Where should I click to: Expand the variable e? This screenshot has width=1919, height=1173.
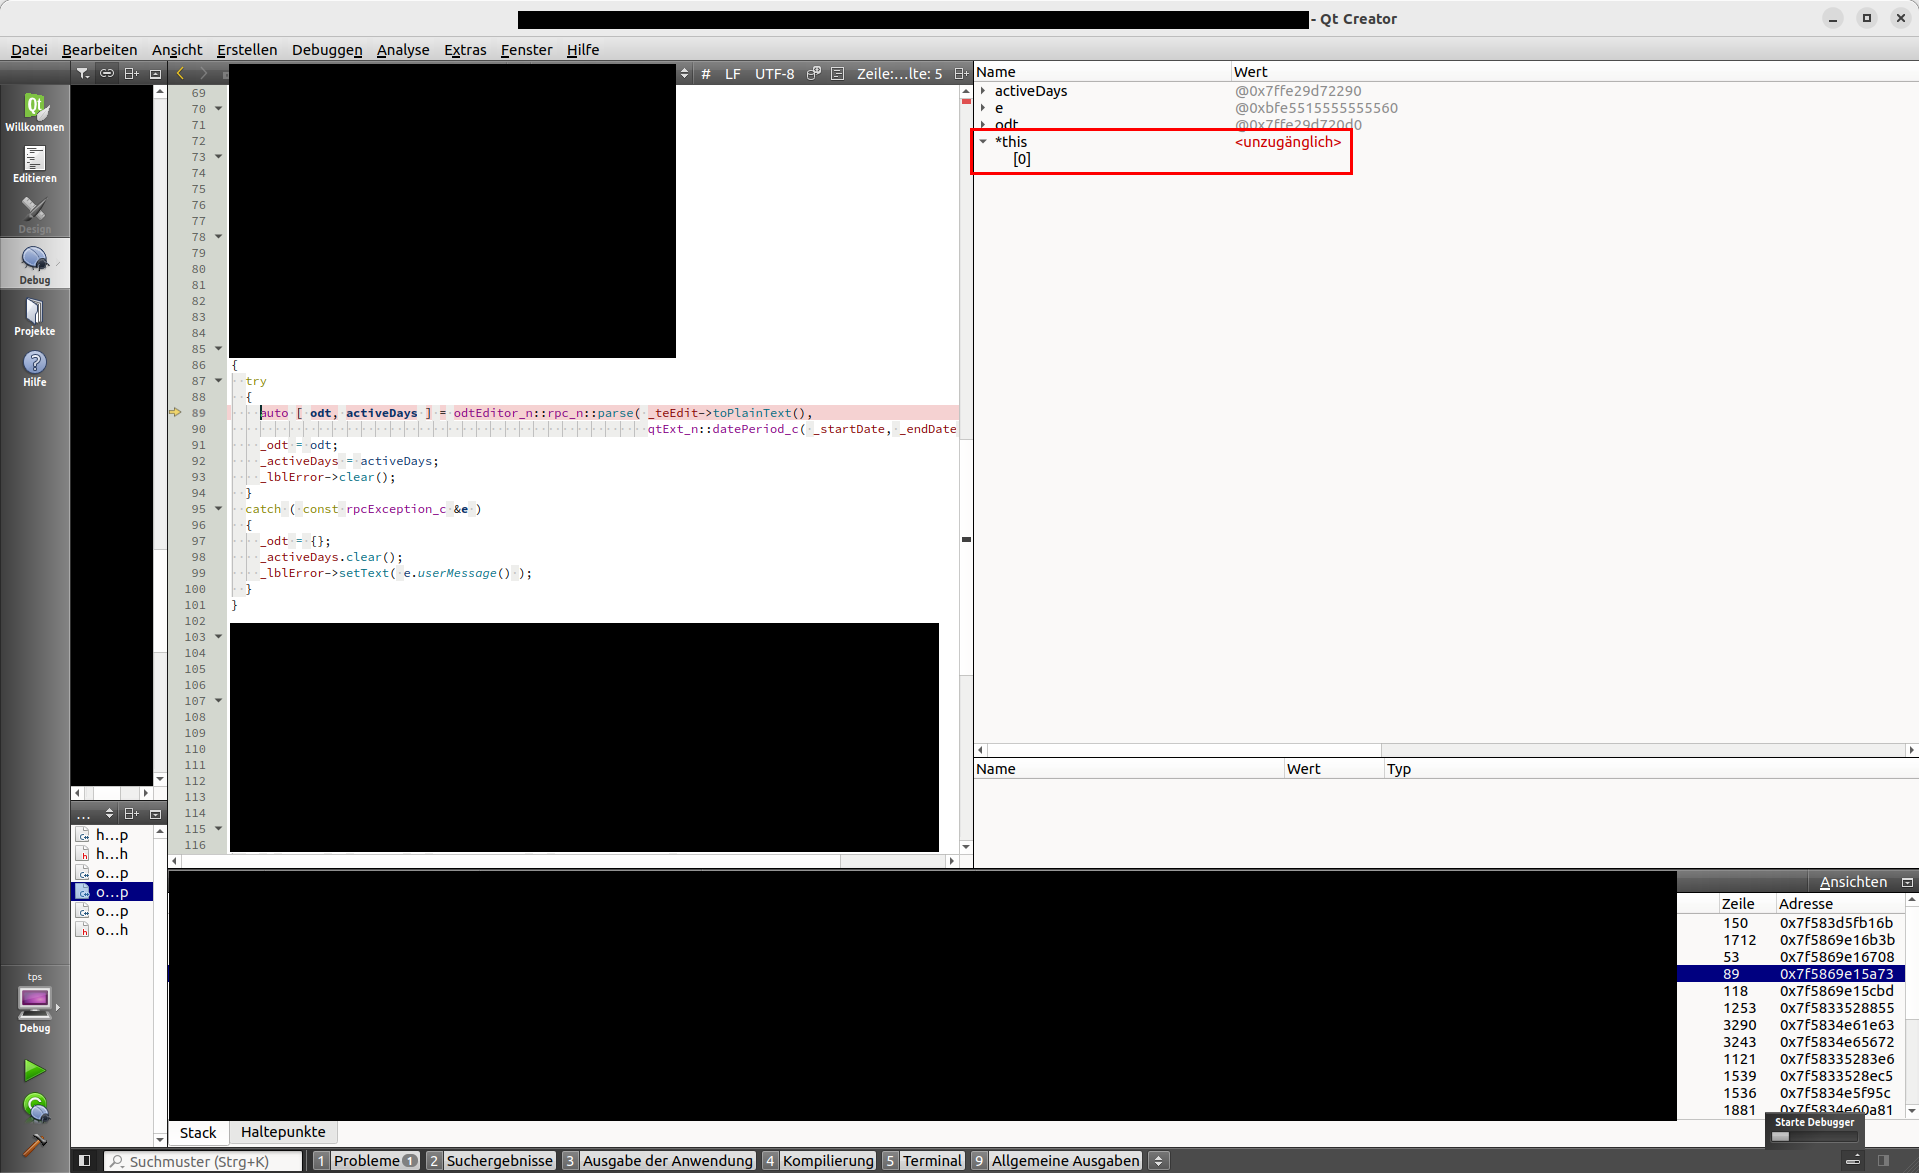tap(984, 108)
